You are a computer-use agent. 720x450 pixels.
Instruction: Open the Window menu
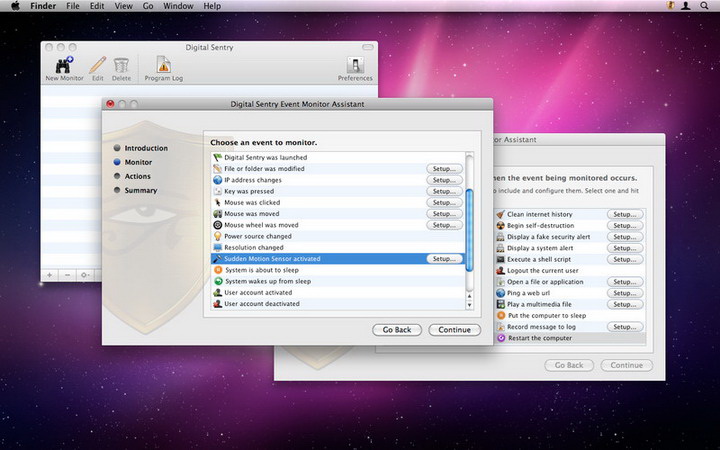(x=178, y=6)
